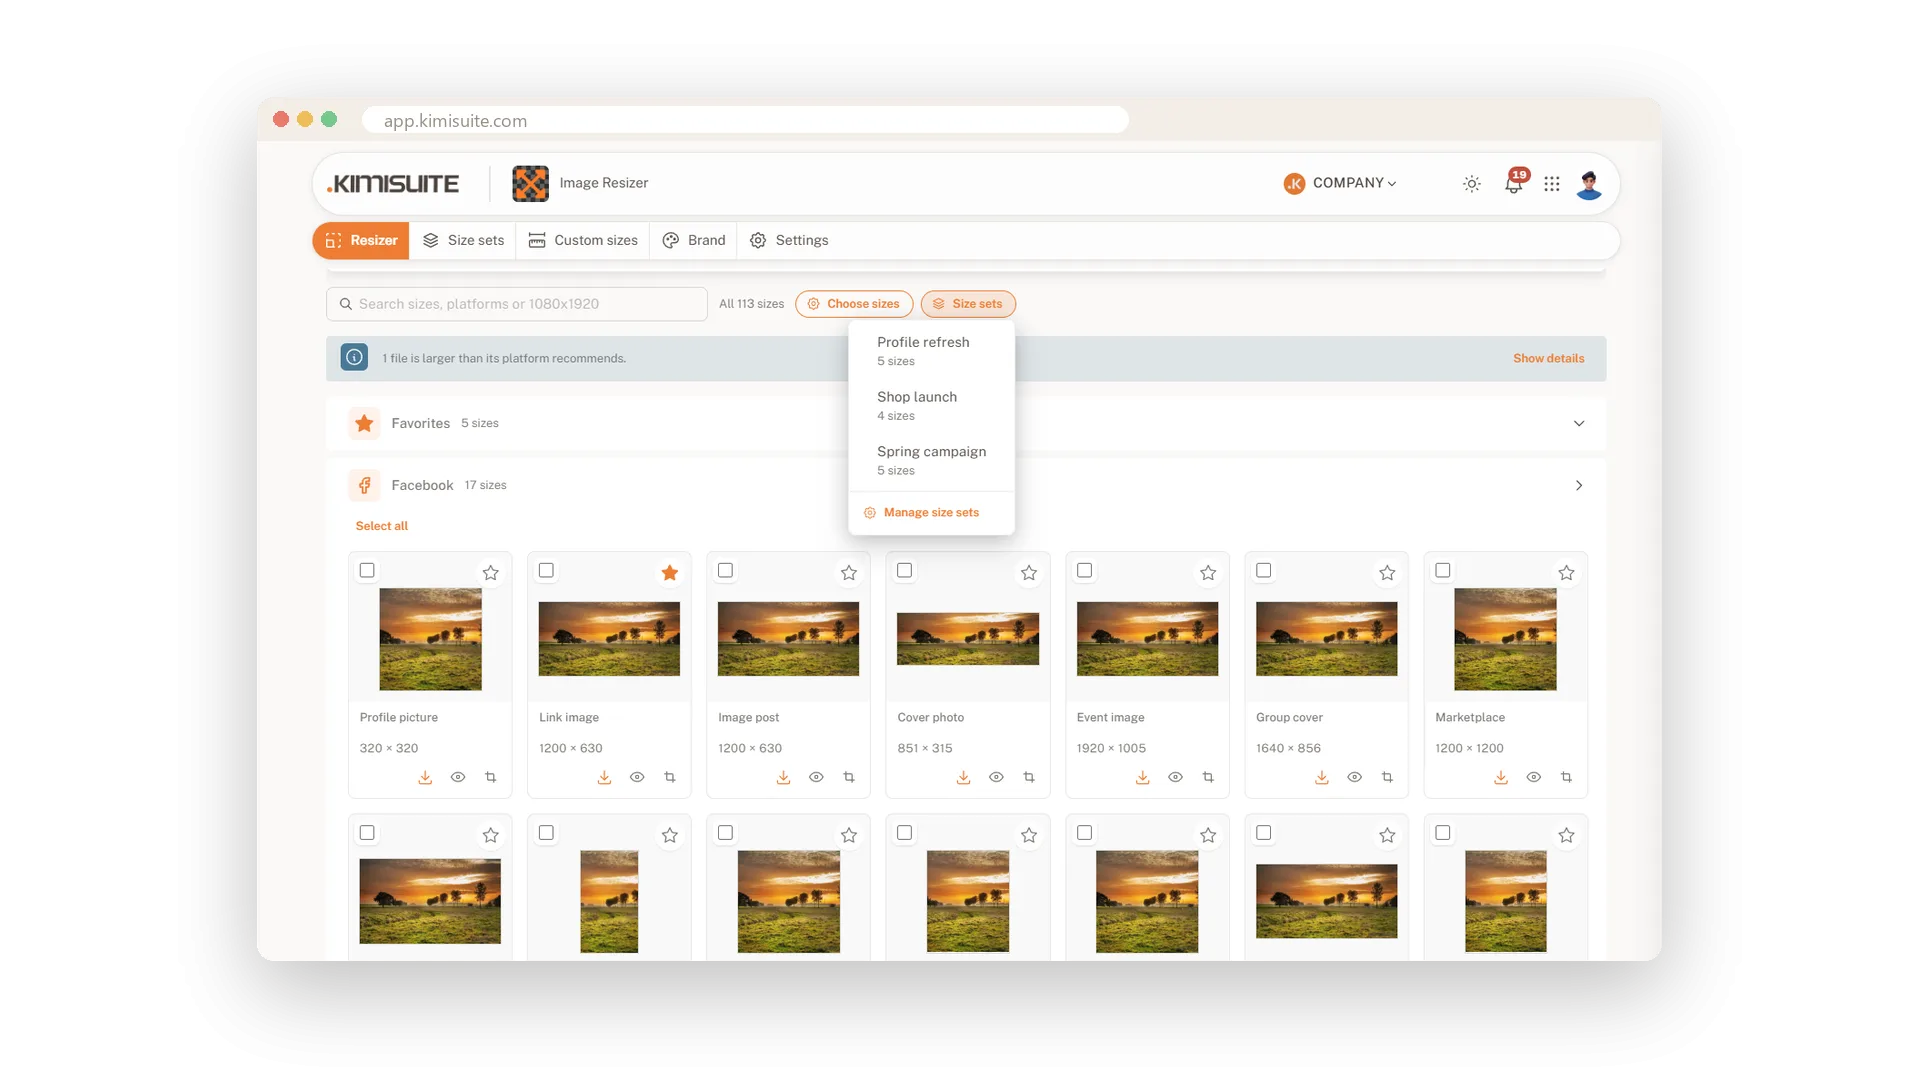Image resolution: width=1920 pixels, height=1080 pixels.
Task: Switch to the Resizer tab
Action: (x=361, y=240)
